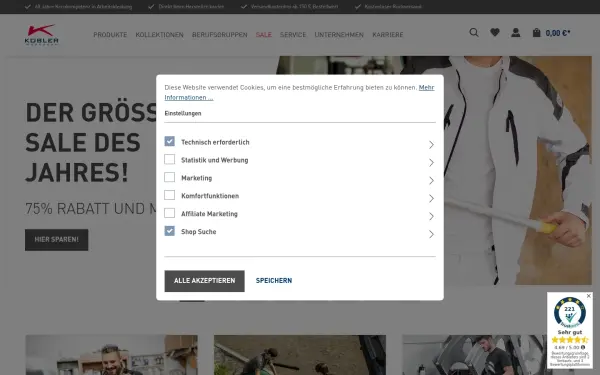Open the shopping bag cart icon
Viewport: 600px width, 375px height.
pos(536,33)
